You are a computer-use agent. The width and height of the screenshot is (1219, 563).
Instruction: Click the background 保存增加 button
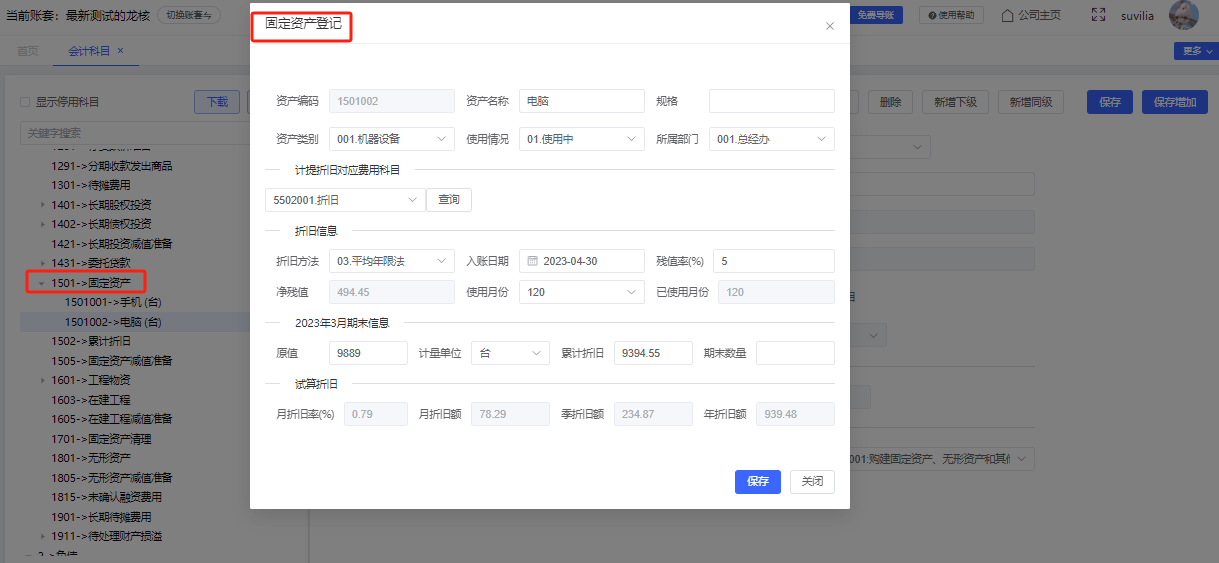(x=1174, y=102)
